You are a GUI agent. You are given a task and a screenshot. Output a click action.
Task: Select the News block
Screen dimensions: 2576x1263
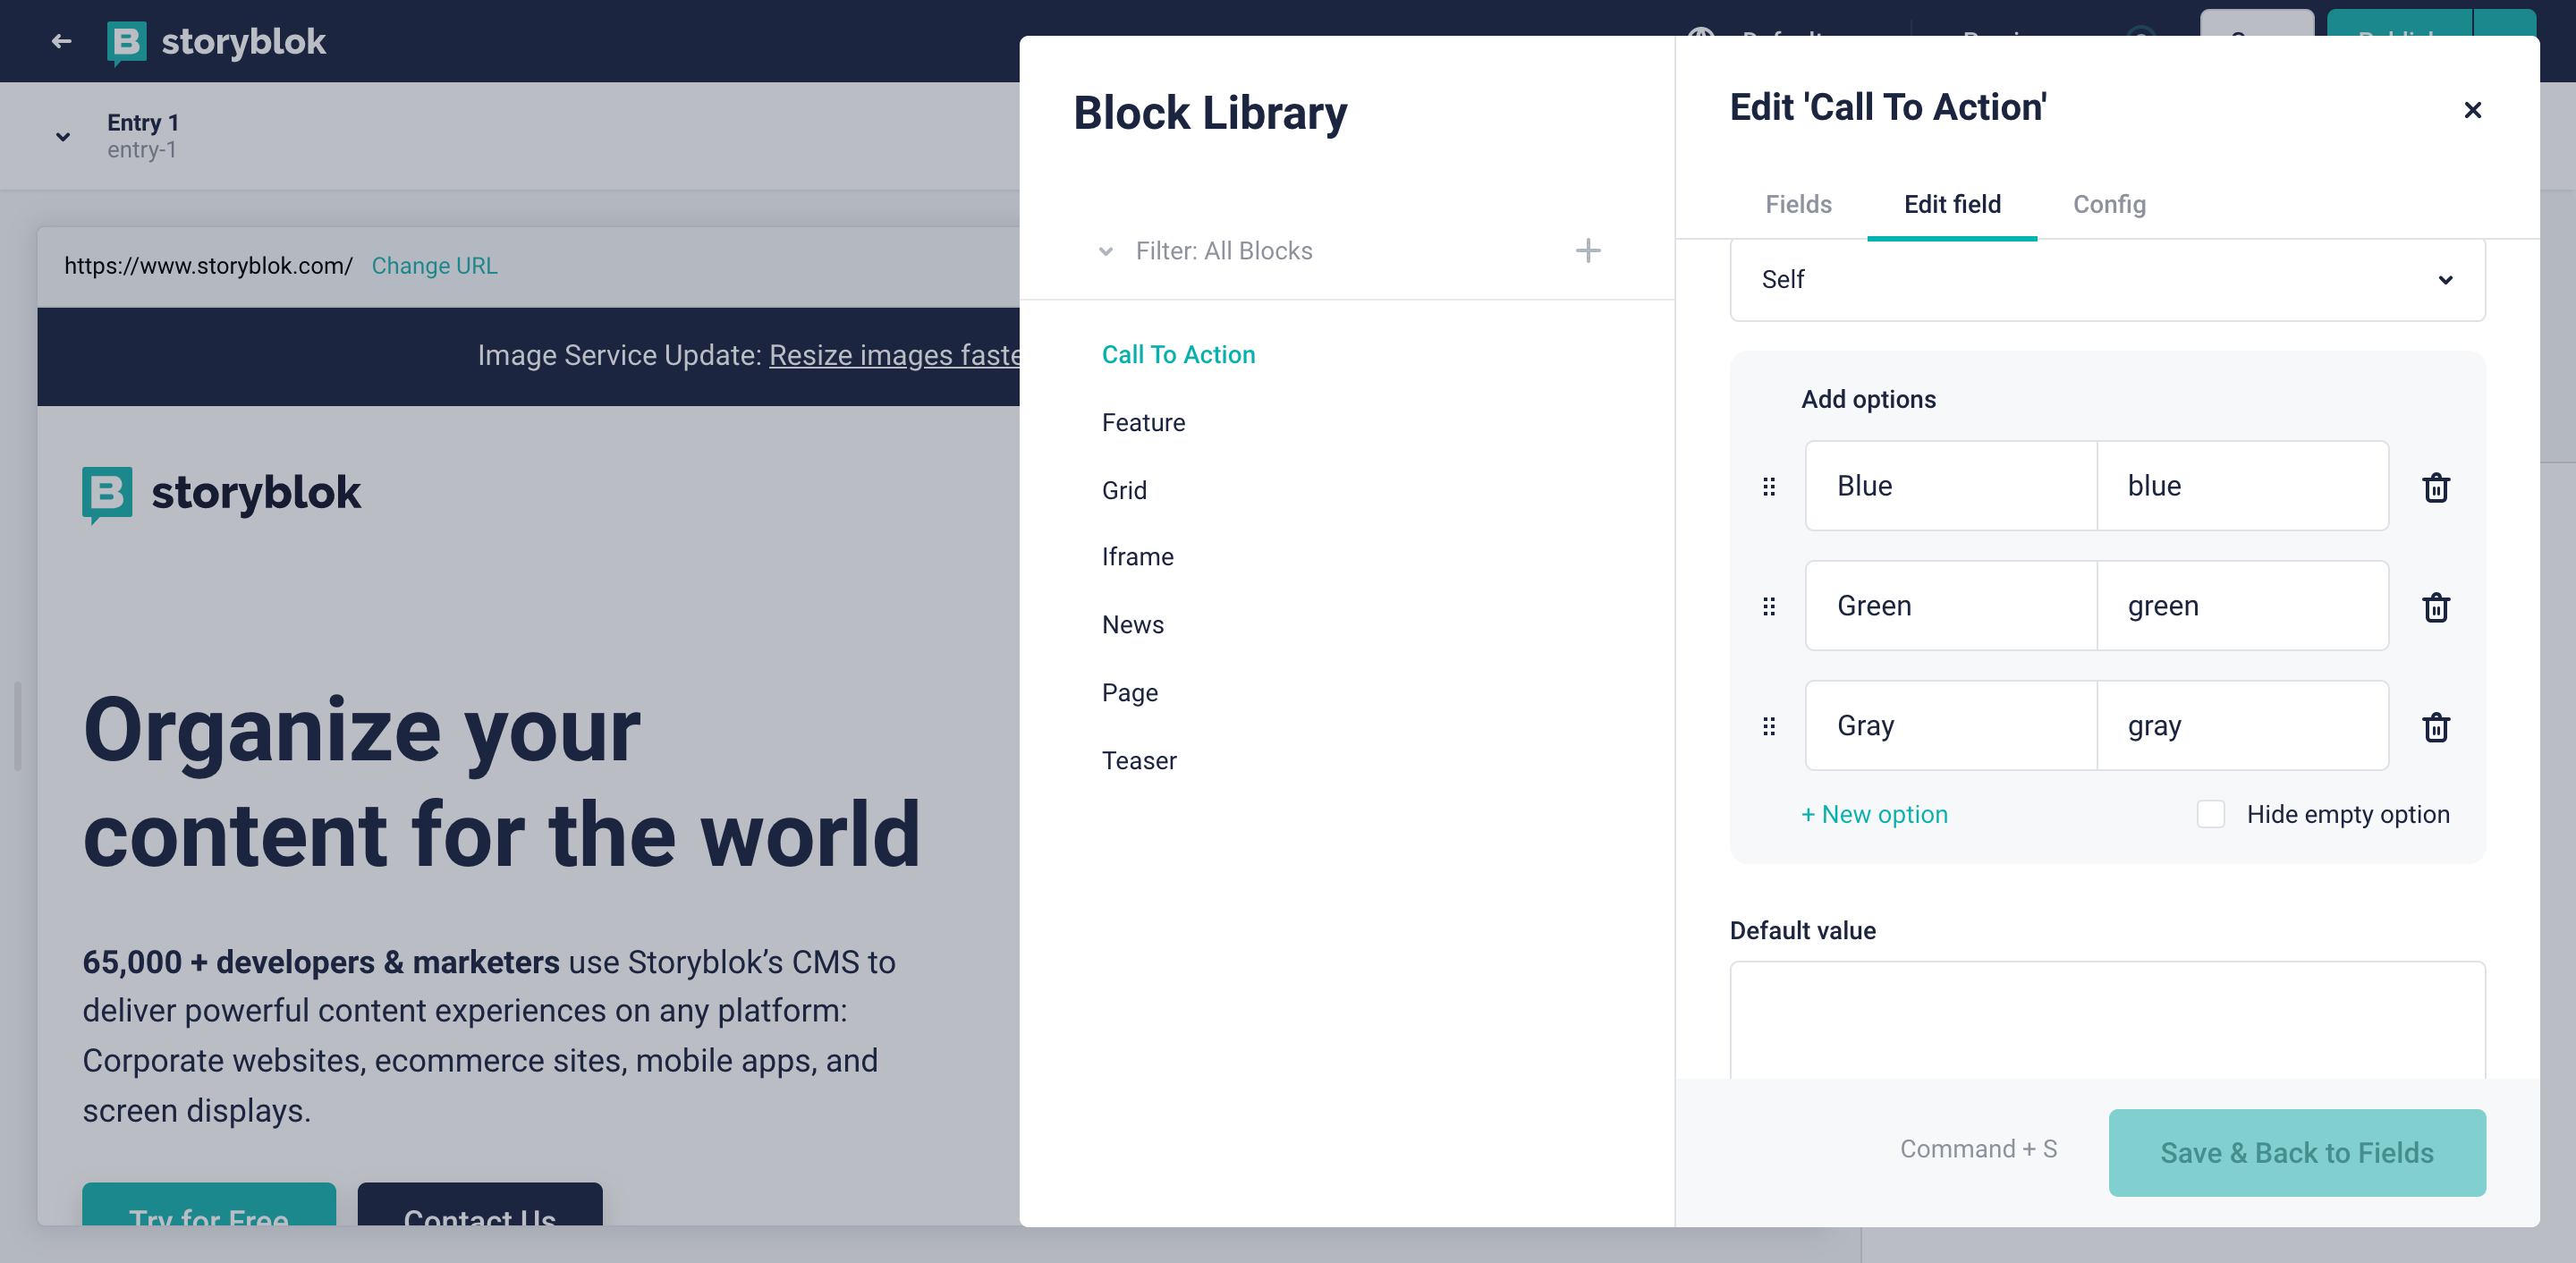(1132, 624)
